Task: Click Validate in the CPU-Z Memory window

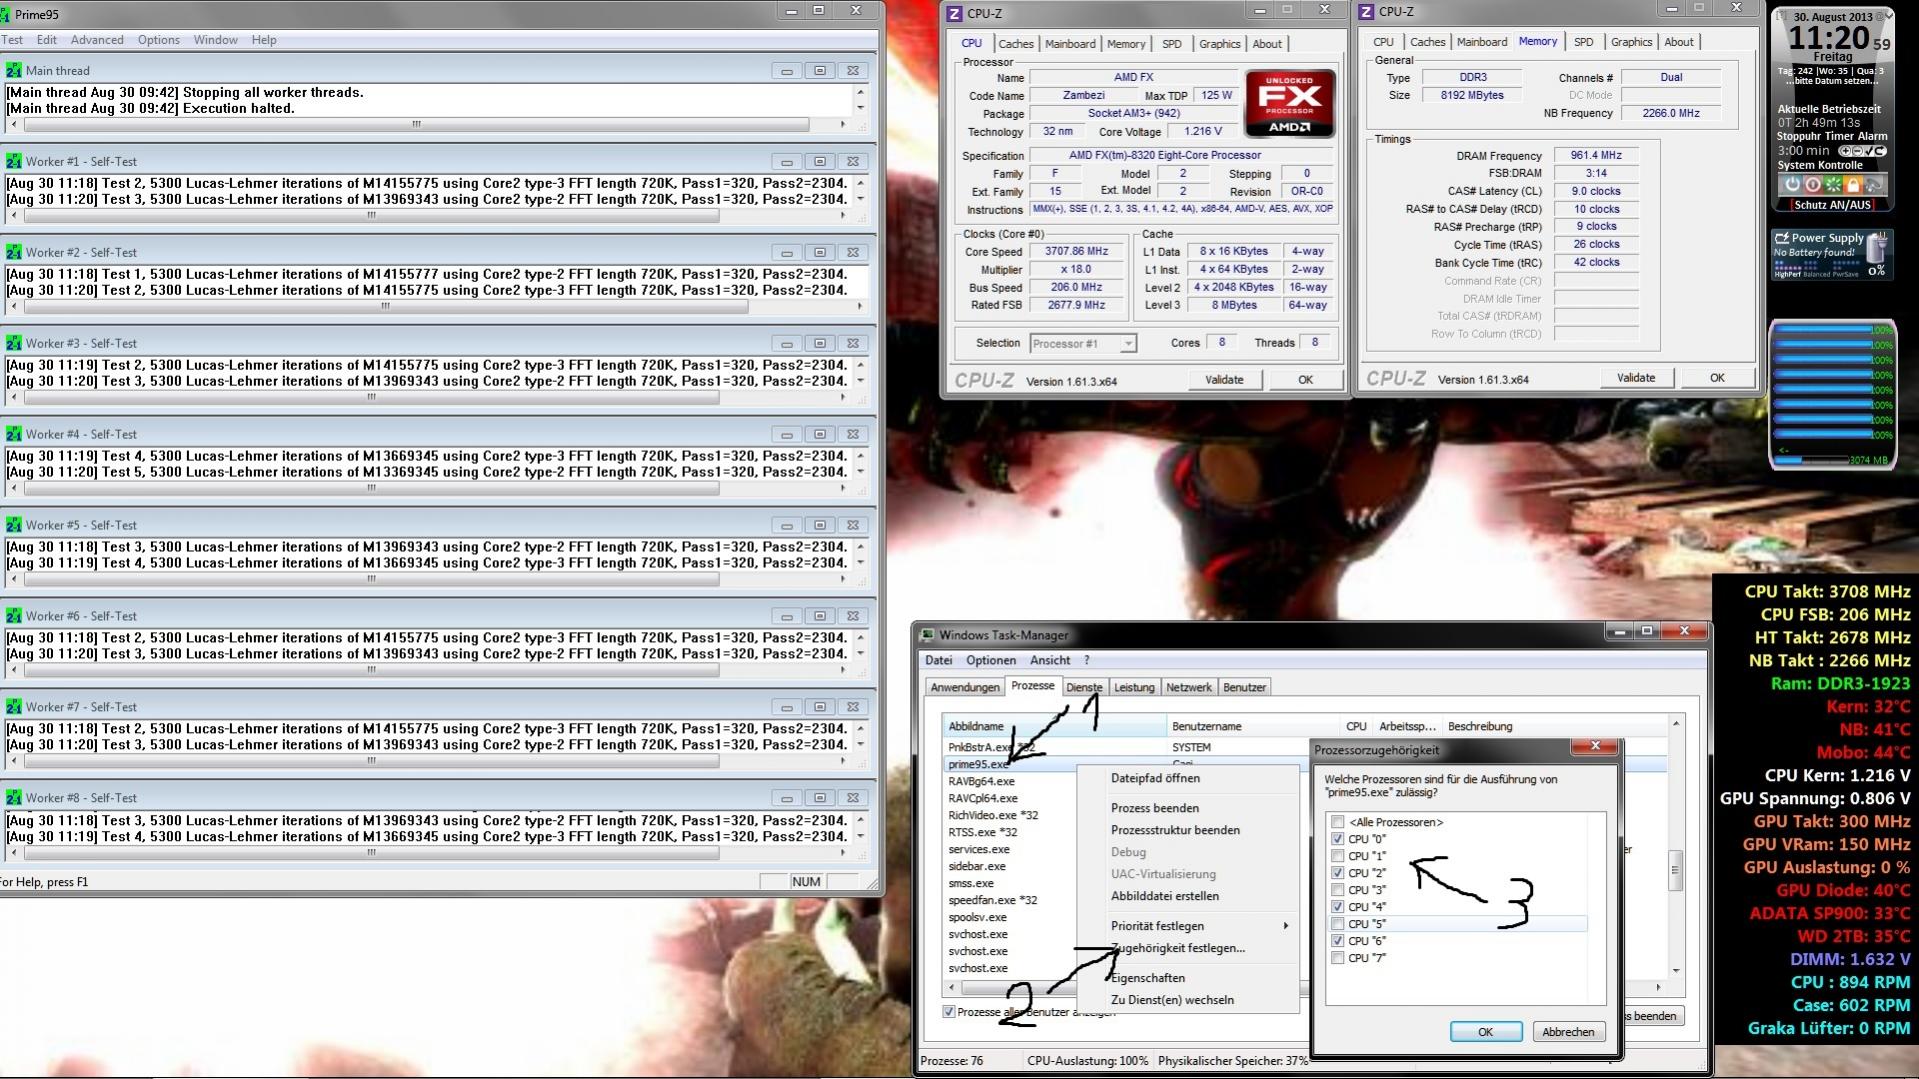Action: [1636, 378]
